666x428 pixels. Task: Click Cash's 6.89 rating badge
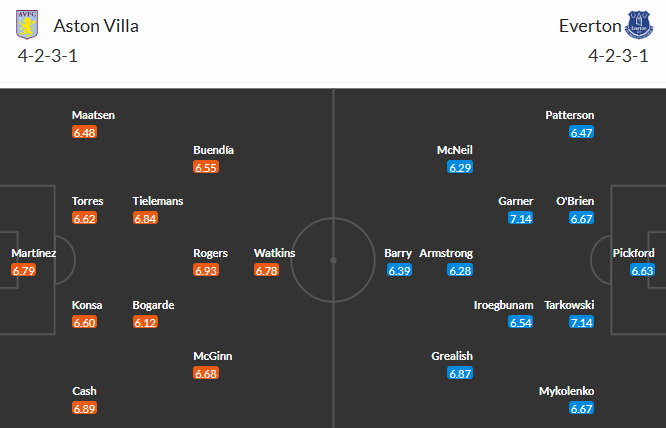click(85, 408)
